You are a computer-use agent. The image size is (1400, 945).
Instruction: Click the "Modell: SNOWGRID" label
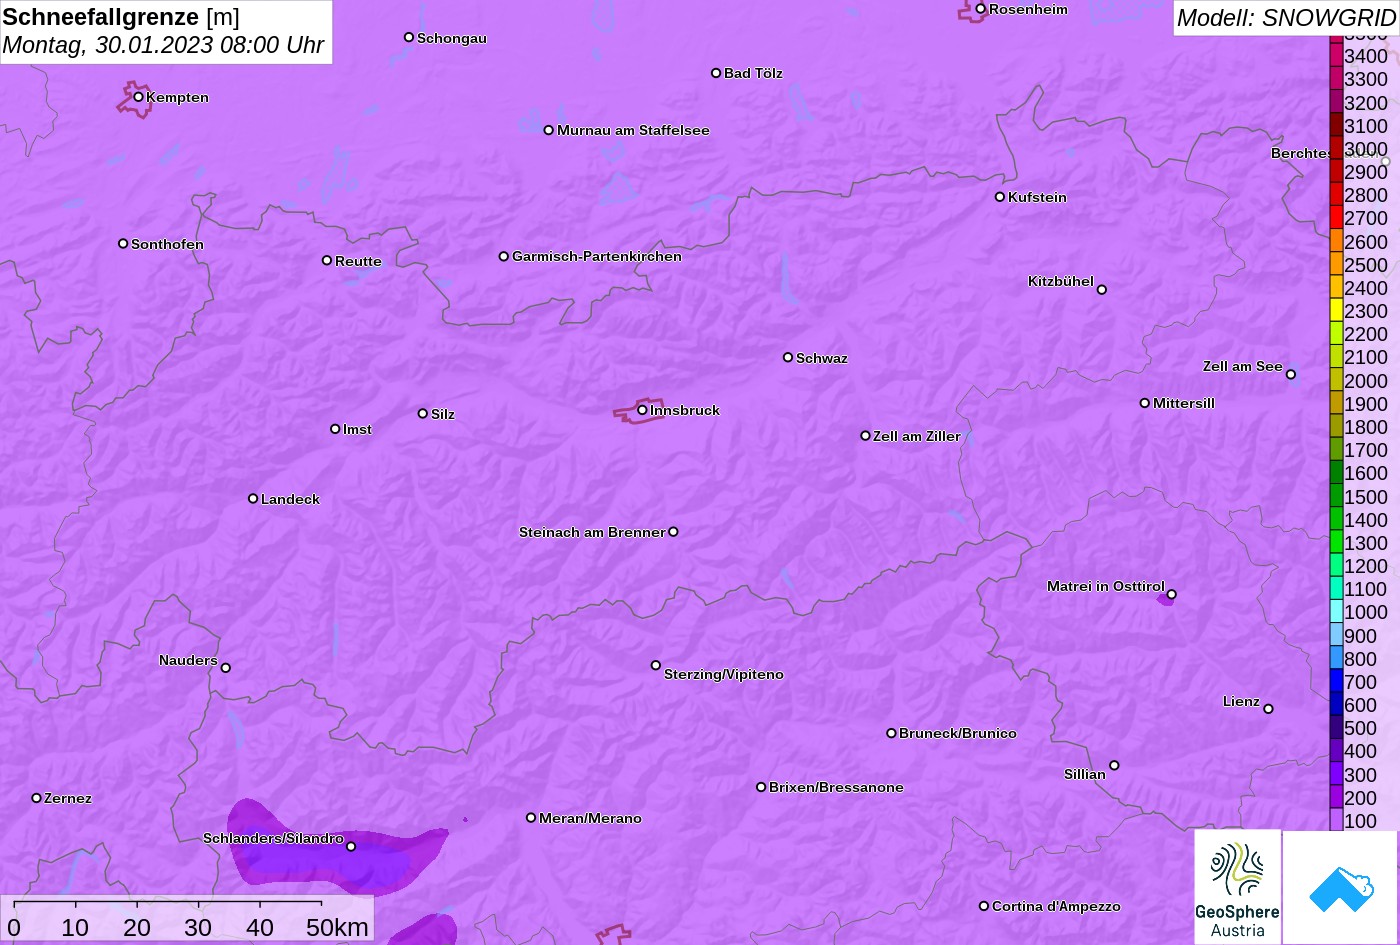(1286, 17)
